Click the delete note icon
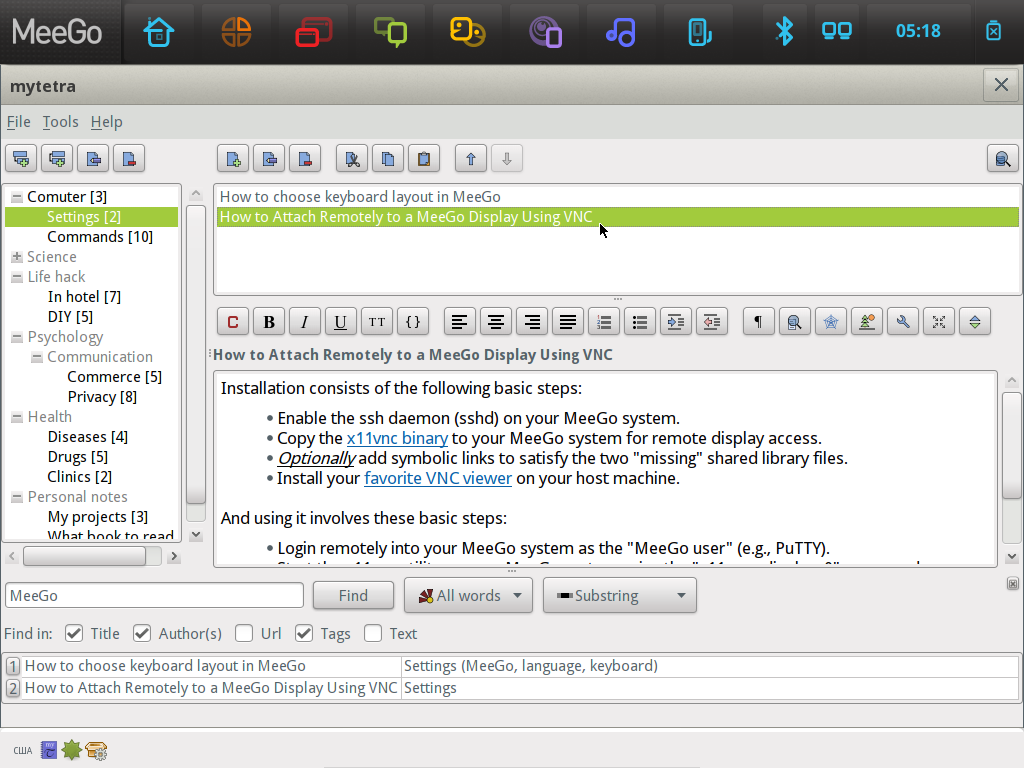1024x768 pixels. coord(305,159)
